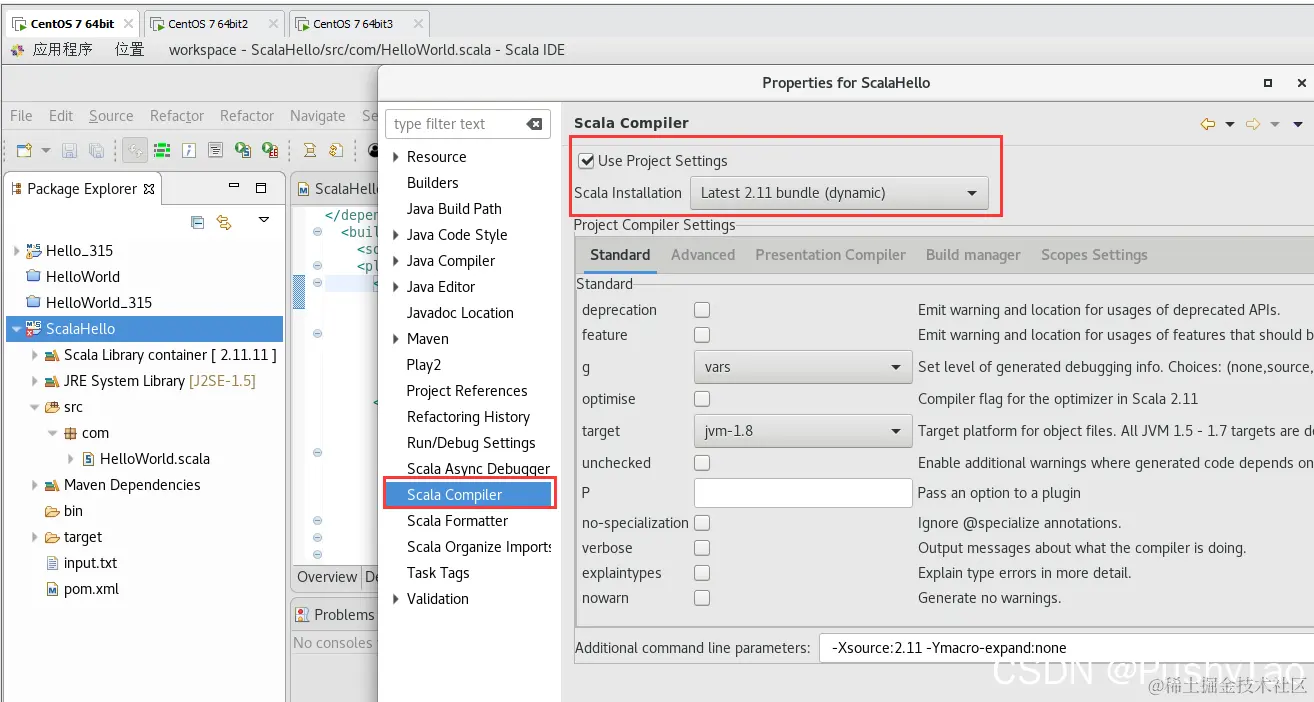This screenshot has height=702, width=1314.
Task: Minimize the Package Explorer view
Action: click(234, 187)
